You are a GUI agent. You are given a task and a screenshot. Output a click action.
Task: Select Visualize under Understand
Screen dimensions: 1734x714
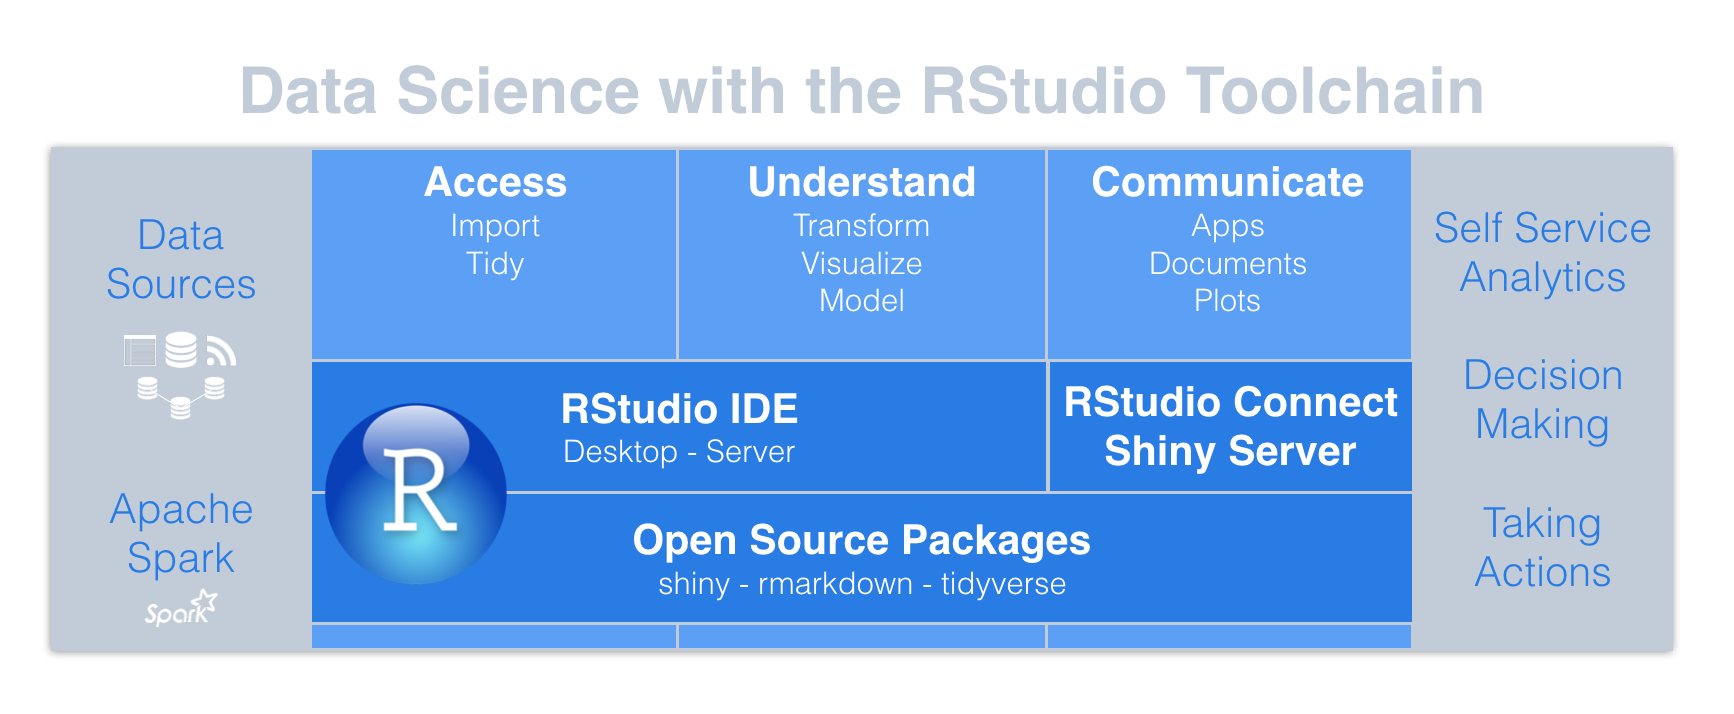click(861, 264)
